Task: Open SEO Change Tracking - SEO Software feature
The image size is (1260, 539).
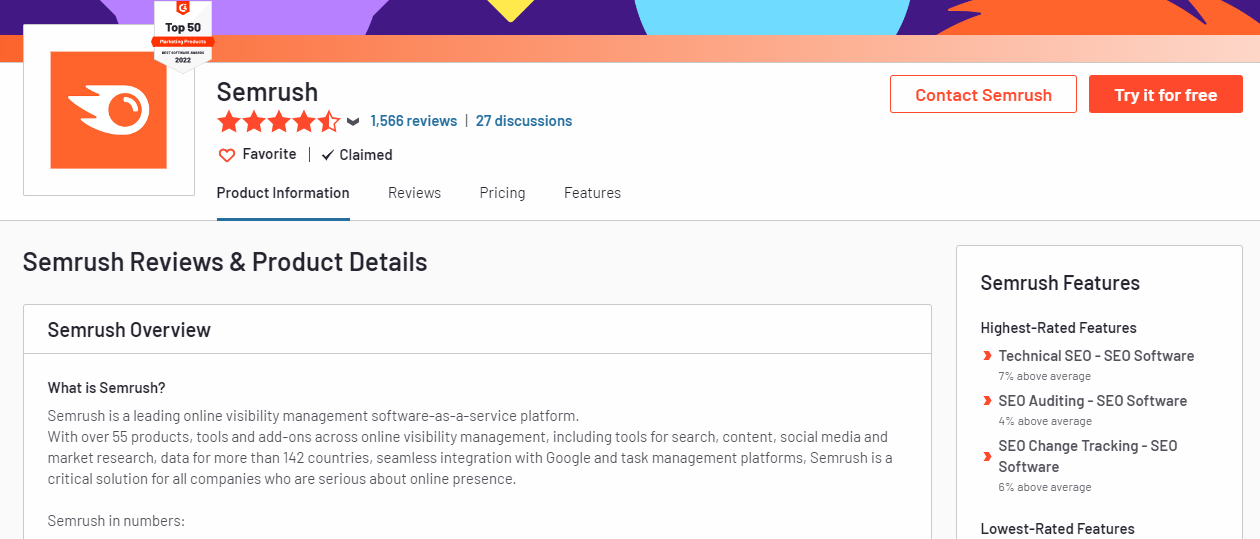Action: pyautogui.click(x=1088, y=456)
